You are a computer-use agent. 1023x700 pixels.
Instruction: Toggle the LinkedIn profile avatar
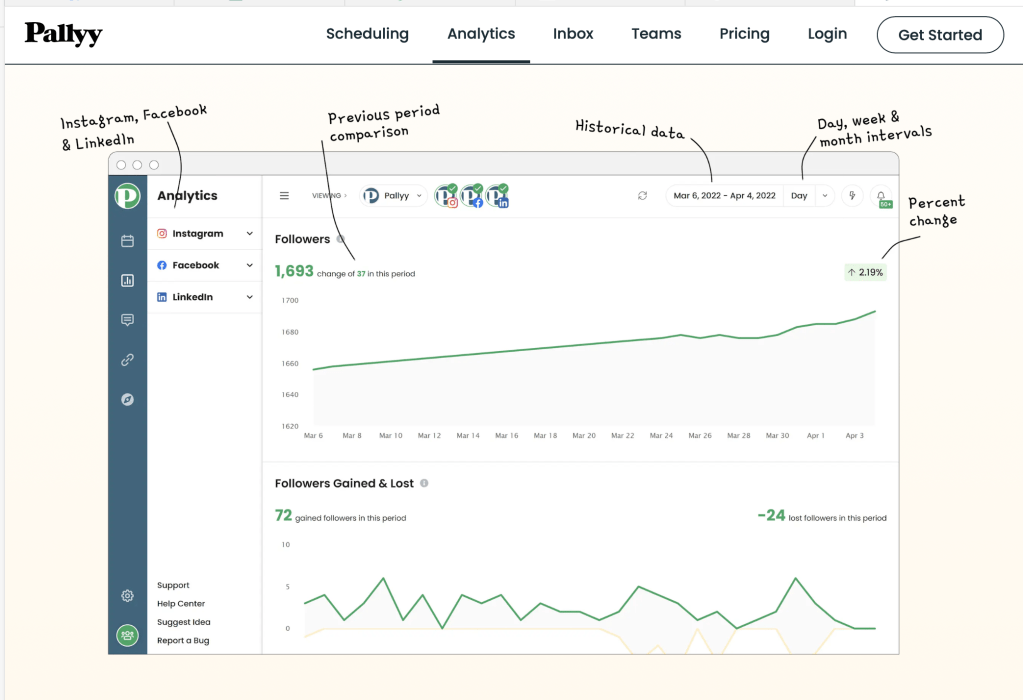(497, 196)
